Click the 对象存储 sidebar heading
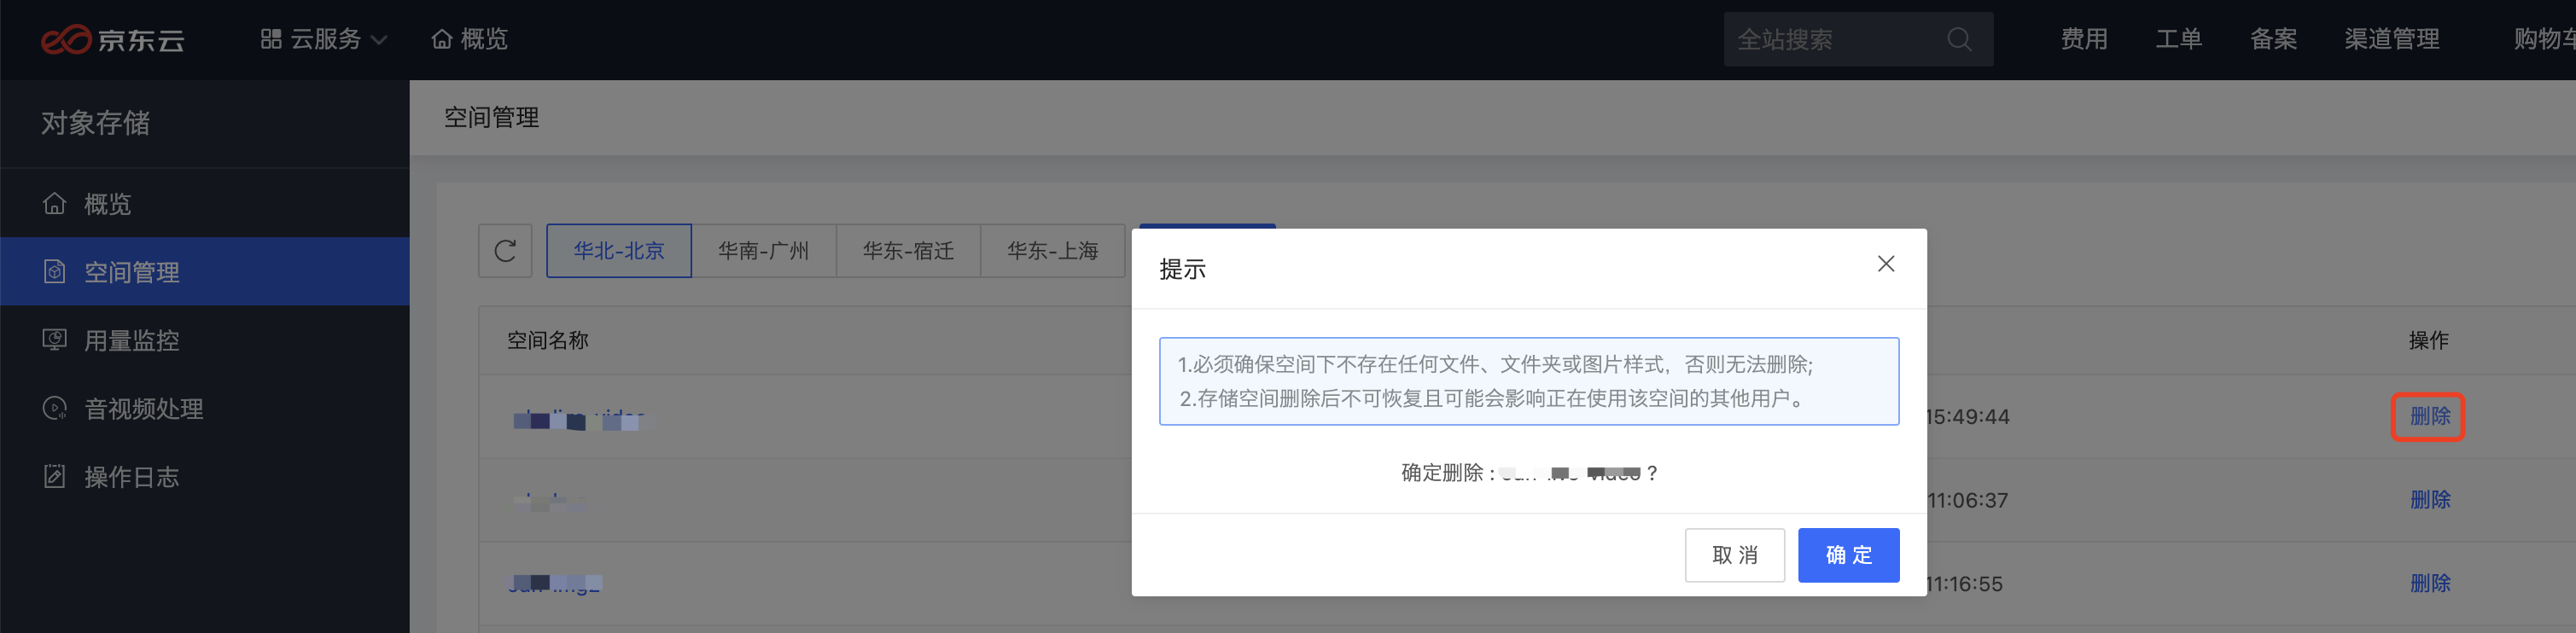 pyautogui.click(x=96, y=122)
